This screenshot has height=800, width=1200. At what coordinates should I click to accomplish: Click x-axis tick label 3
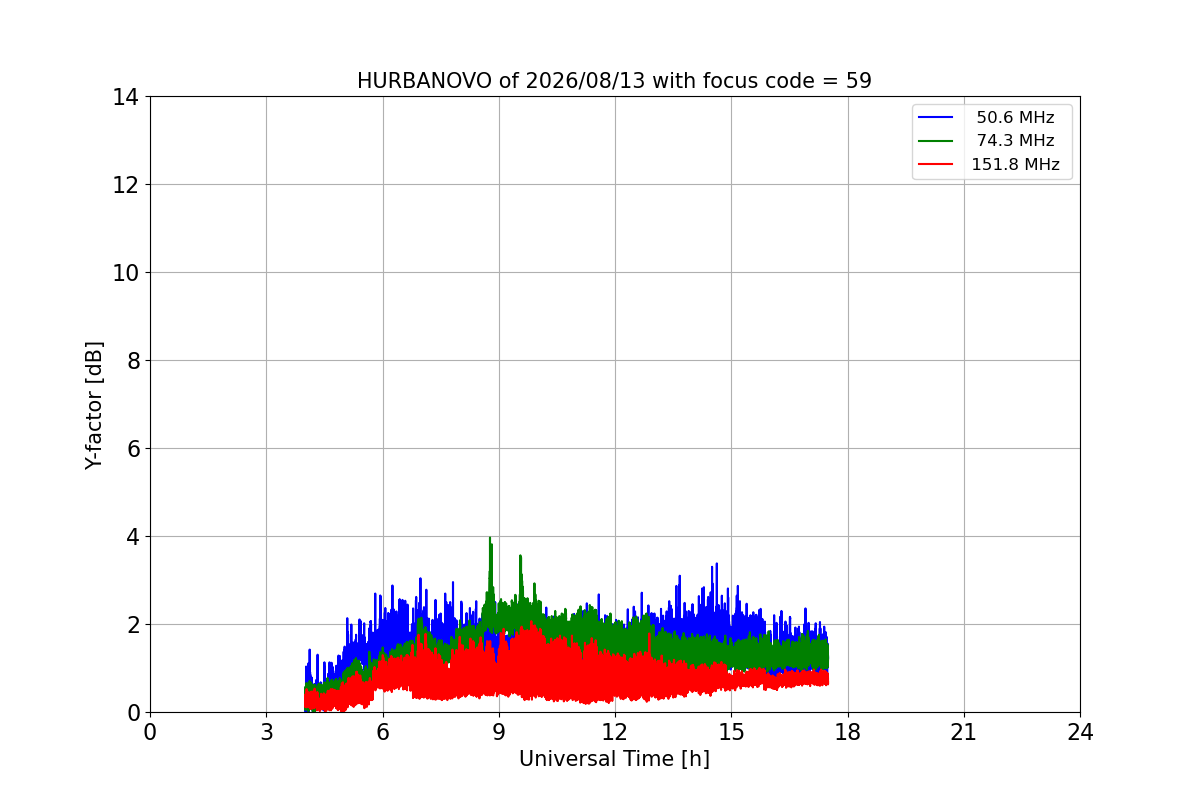[266, 732]
